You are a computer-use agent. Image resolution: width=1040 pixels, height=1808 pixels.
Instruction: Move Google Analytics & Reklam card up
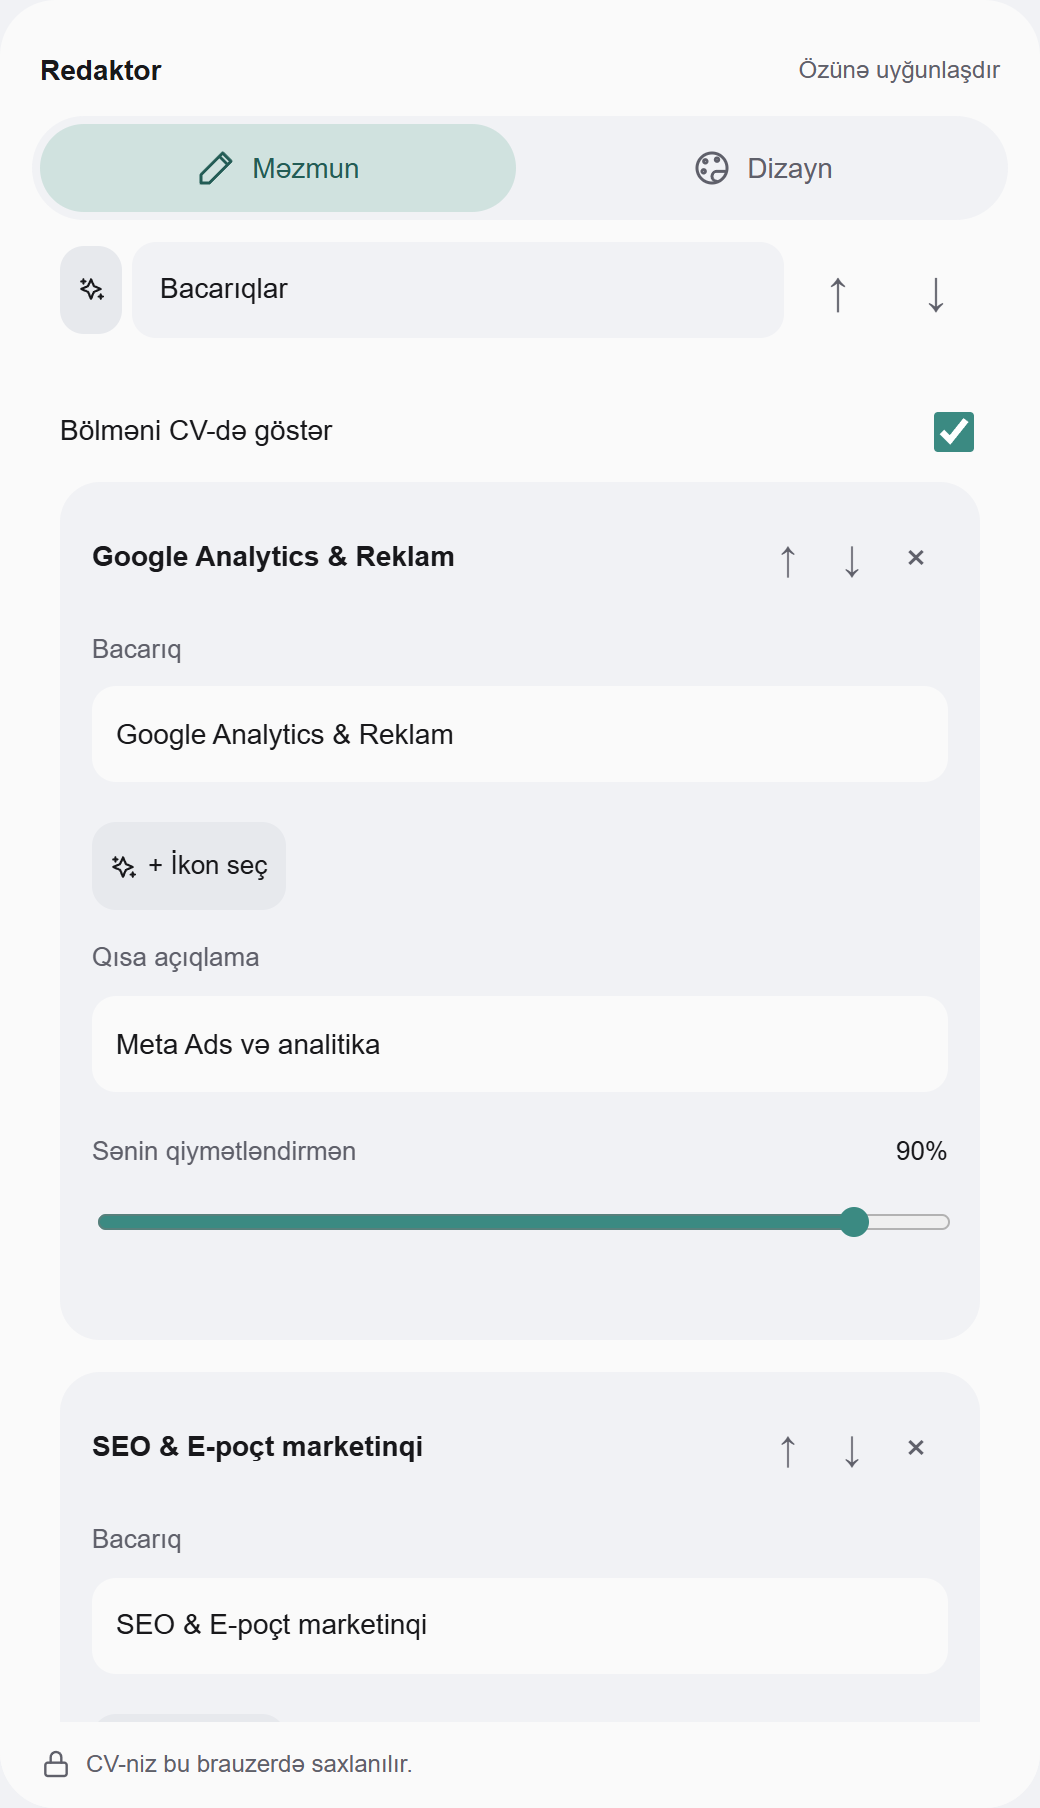coord(788,561)
